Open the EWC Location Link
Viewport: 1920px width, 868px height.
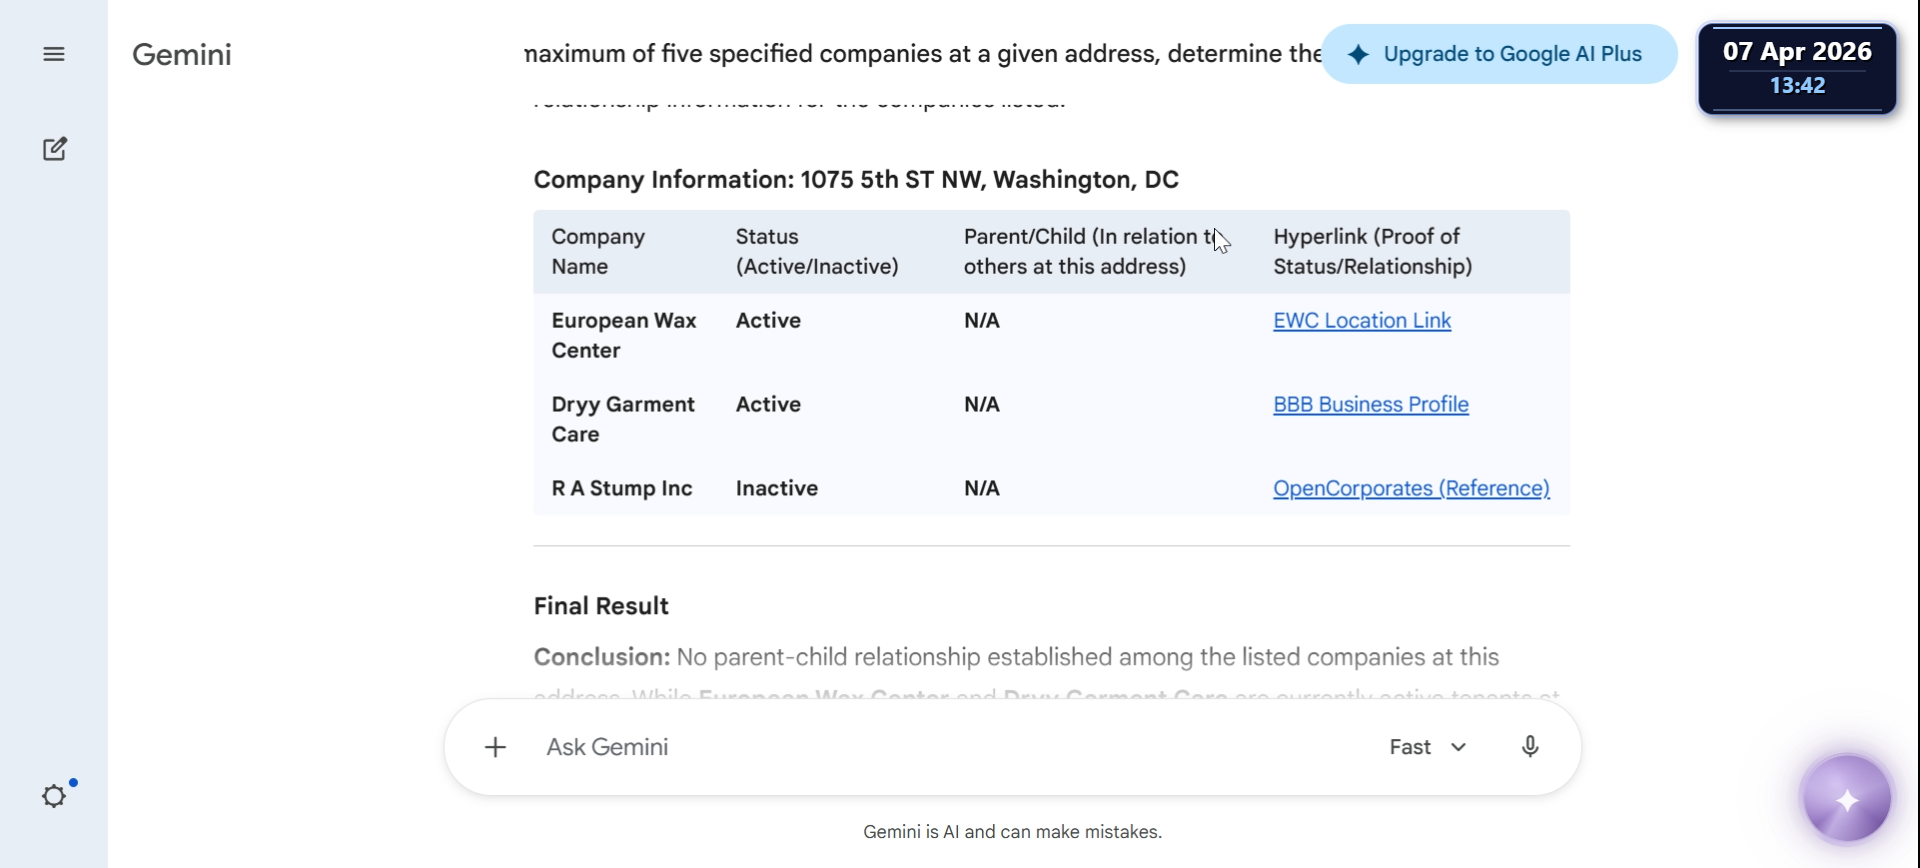click(1361, 321)
